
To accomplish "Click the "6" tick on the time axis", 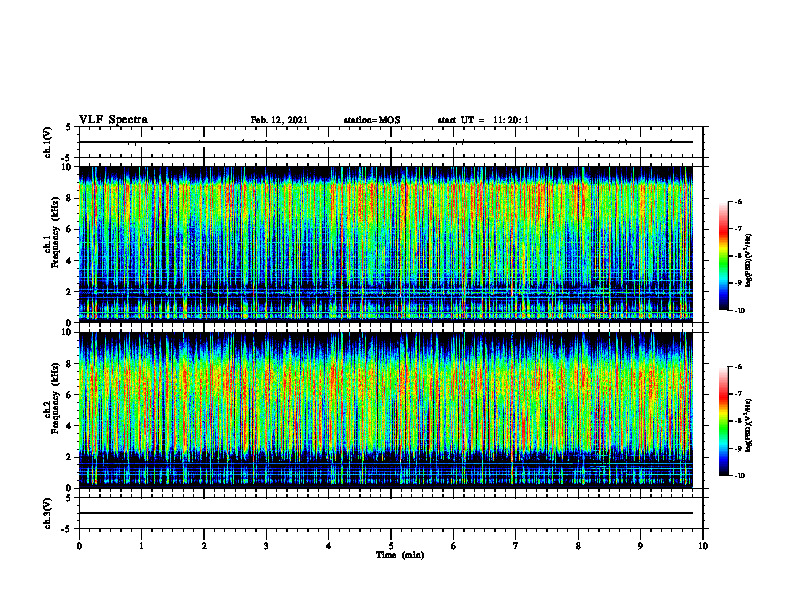I will tap(454, 546).
